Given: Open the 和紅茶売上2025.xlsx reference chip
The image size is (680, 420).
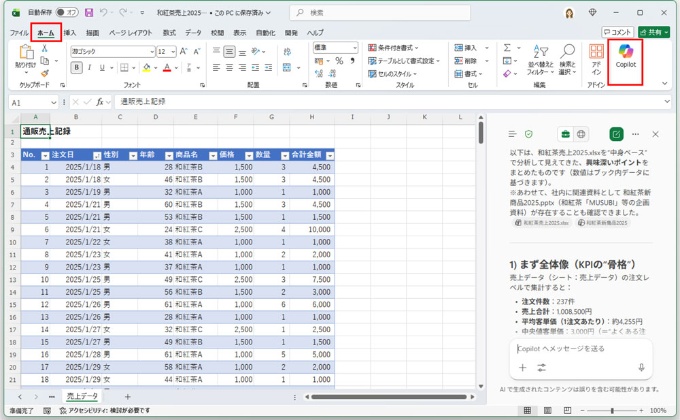Looking at the screenshot, I should (542, 223).
